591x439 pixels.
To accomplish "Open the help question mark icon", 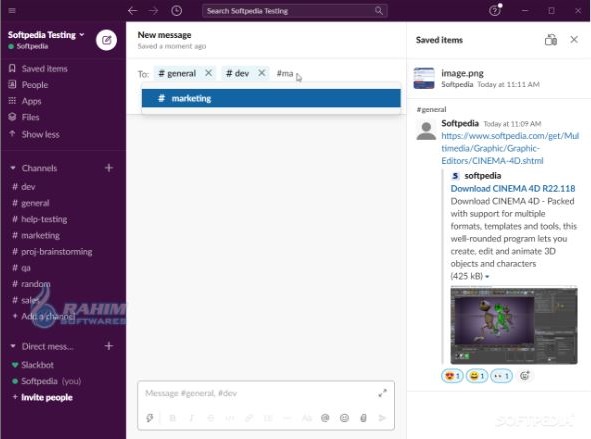I will (495, 11).
